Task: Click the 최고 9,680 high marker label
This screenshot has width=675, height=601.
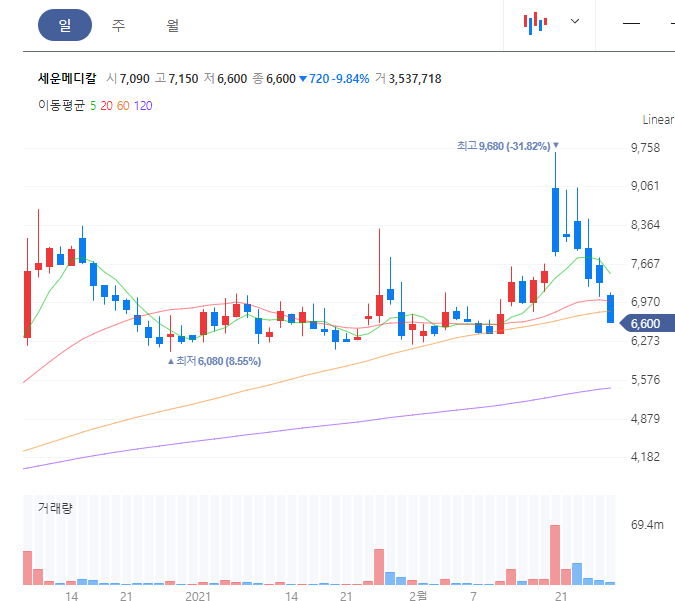Action: [x=508, y=146]
